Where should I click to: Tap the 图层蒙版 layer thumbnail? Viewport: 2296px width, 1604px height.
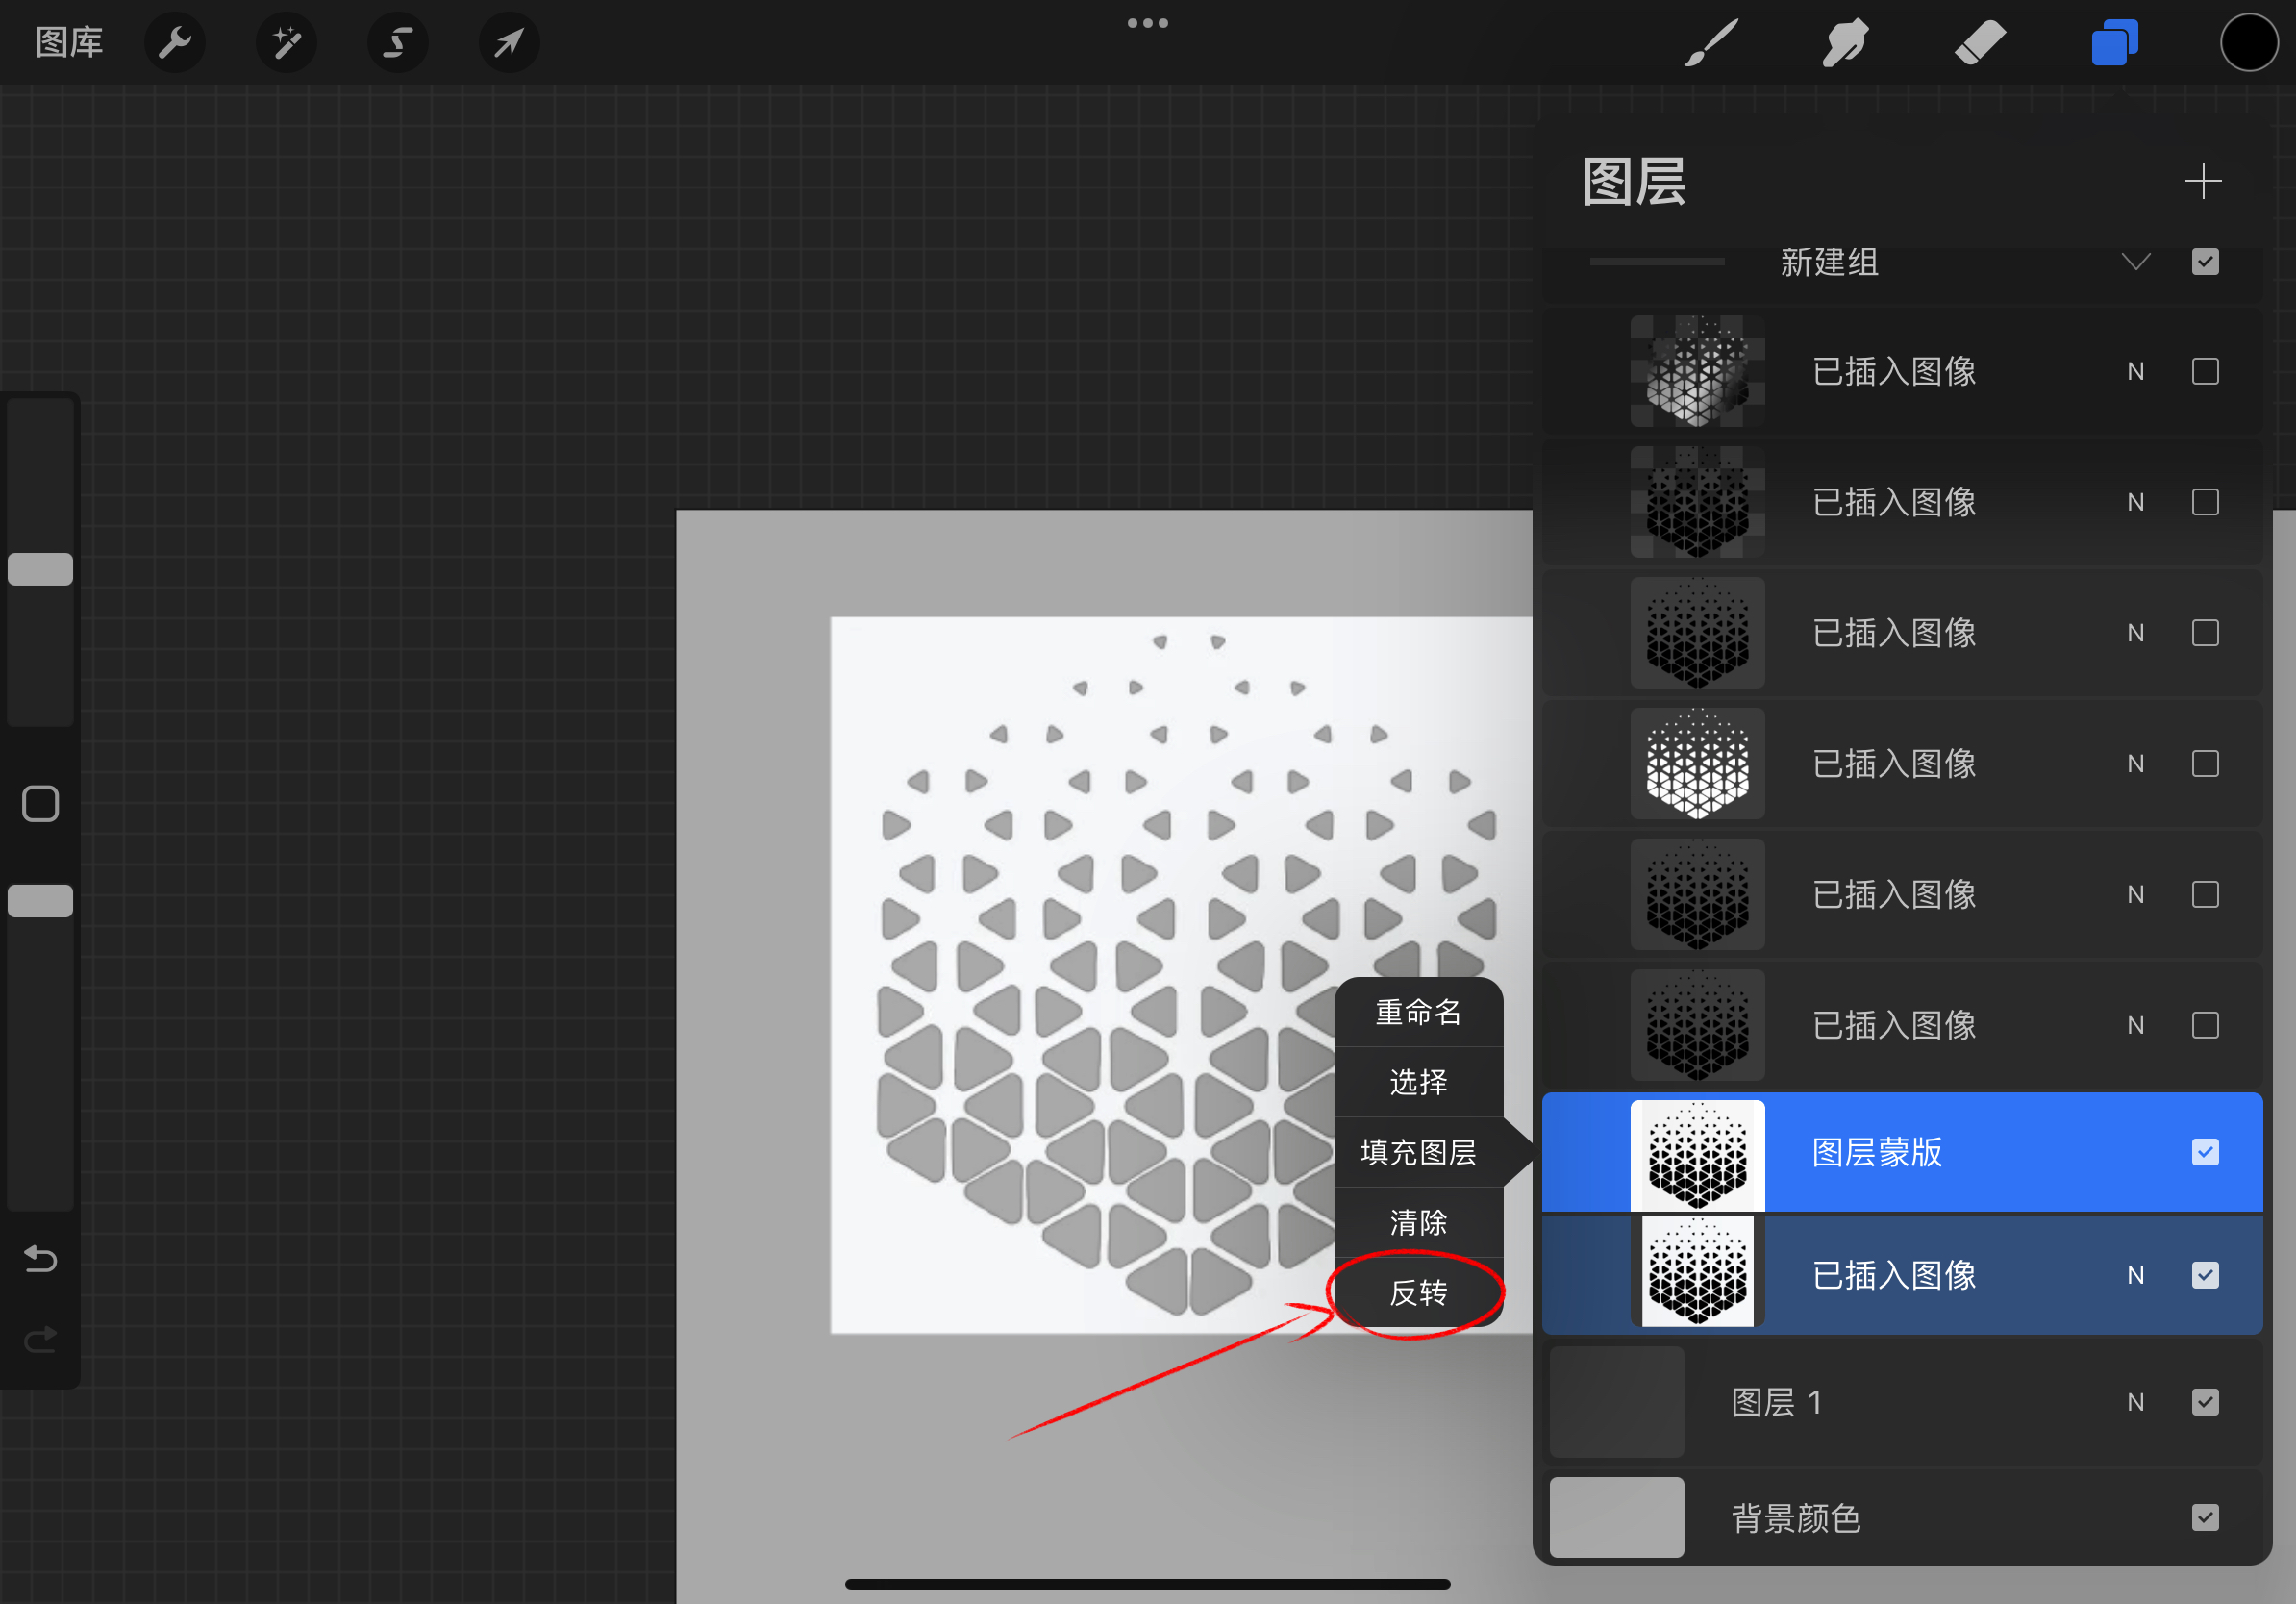click(x=1697, y=1152)
